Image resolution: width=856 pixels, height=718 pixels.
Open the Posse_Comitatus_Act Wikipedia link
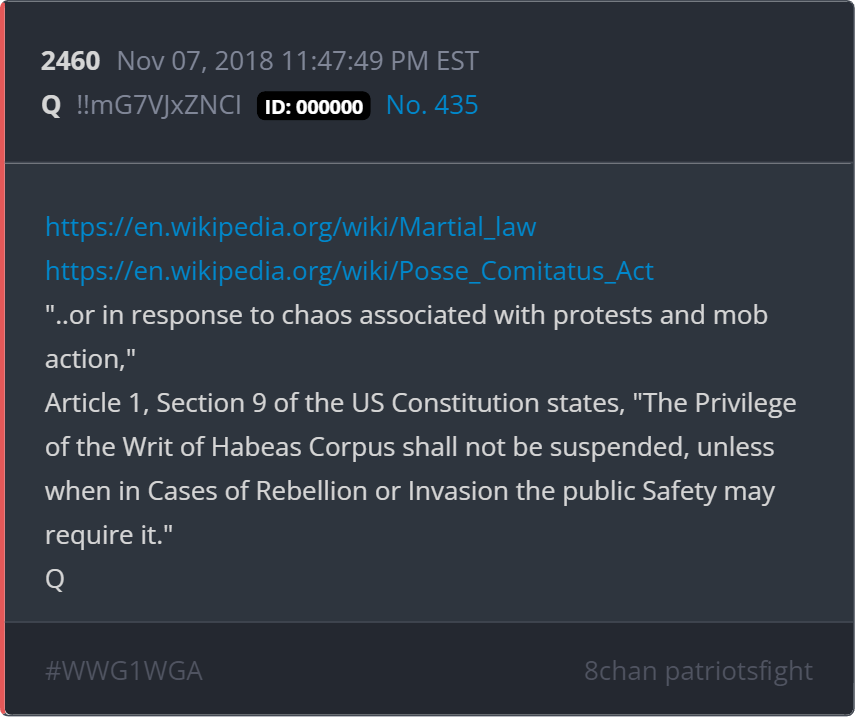coord(349,271)
